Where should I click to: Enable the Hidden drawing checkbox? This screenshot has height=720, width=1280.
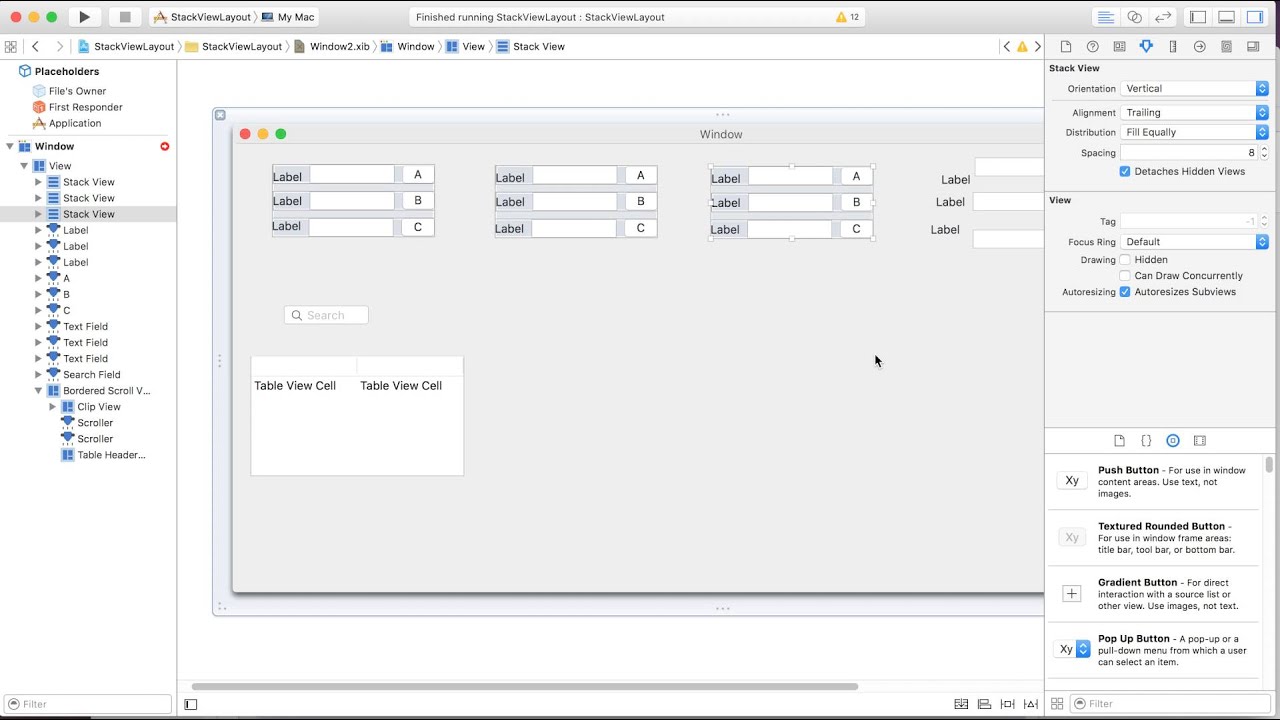(1125, 260)
